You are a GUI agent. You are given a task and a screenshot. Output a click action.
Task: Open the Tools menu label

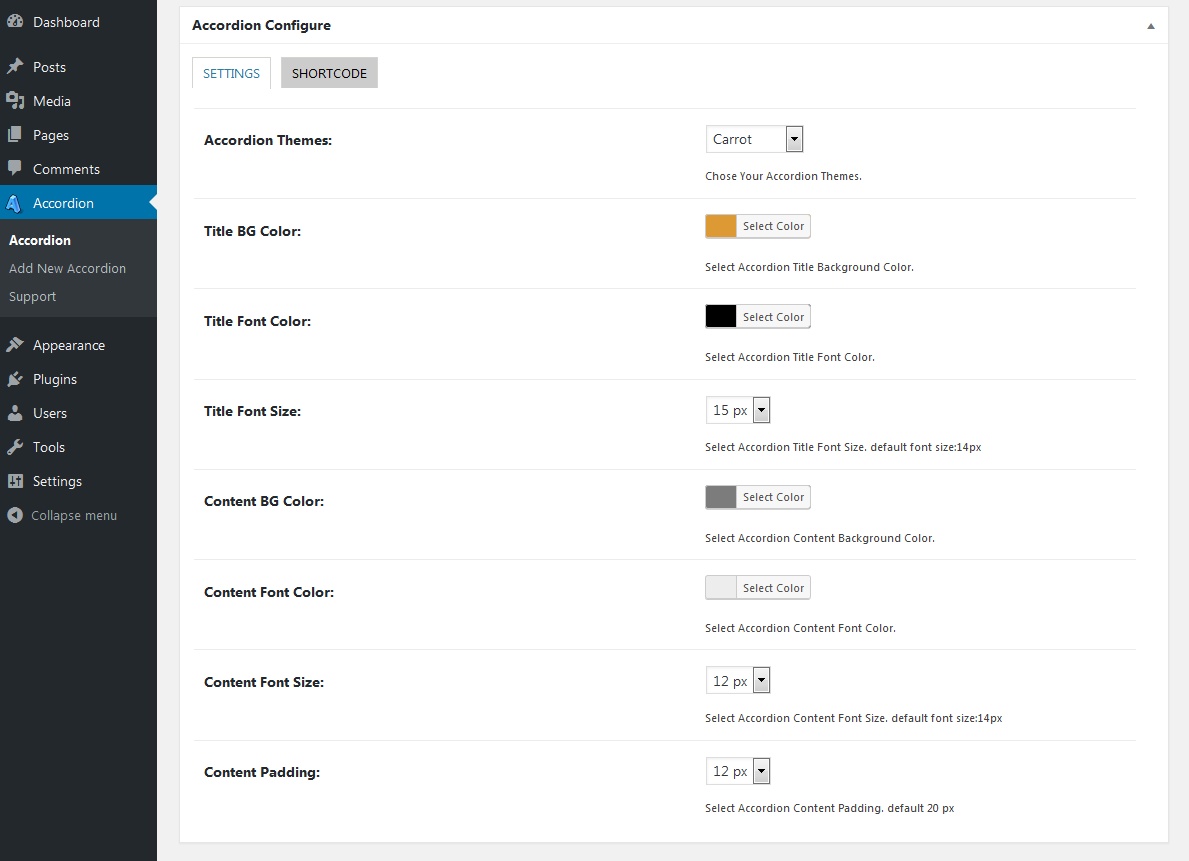point(49,448)
